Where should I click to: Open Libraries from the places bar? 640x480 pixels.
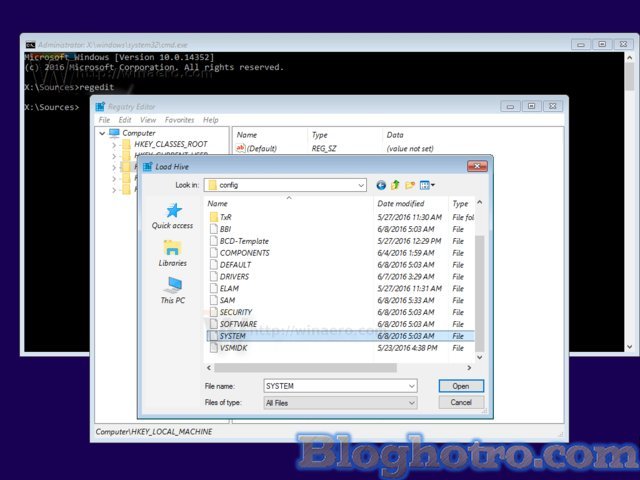[172, 253]
